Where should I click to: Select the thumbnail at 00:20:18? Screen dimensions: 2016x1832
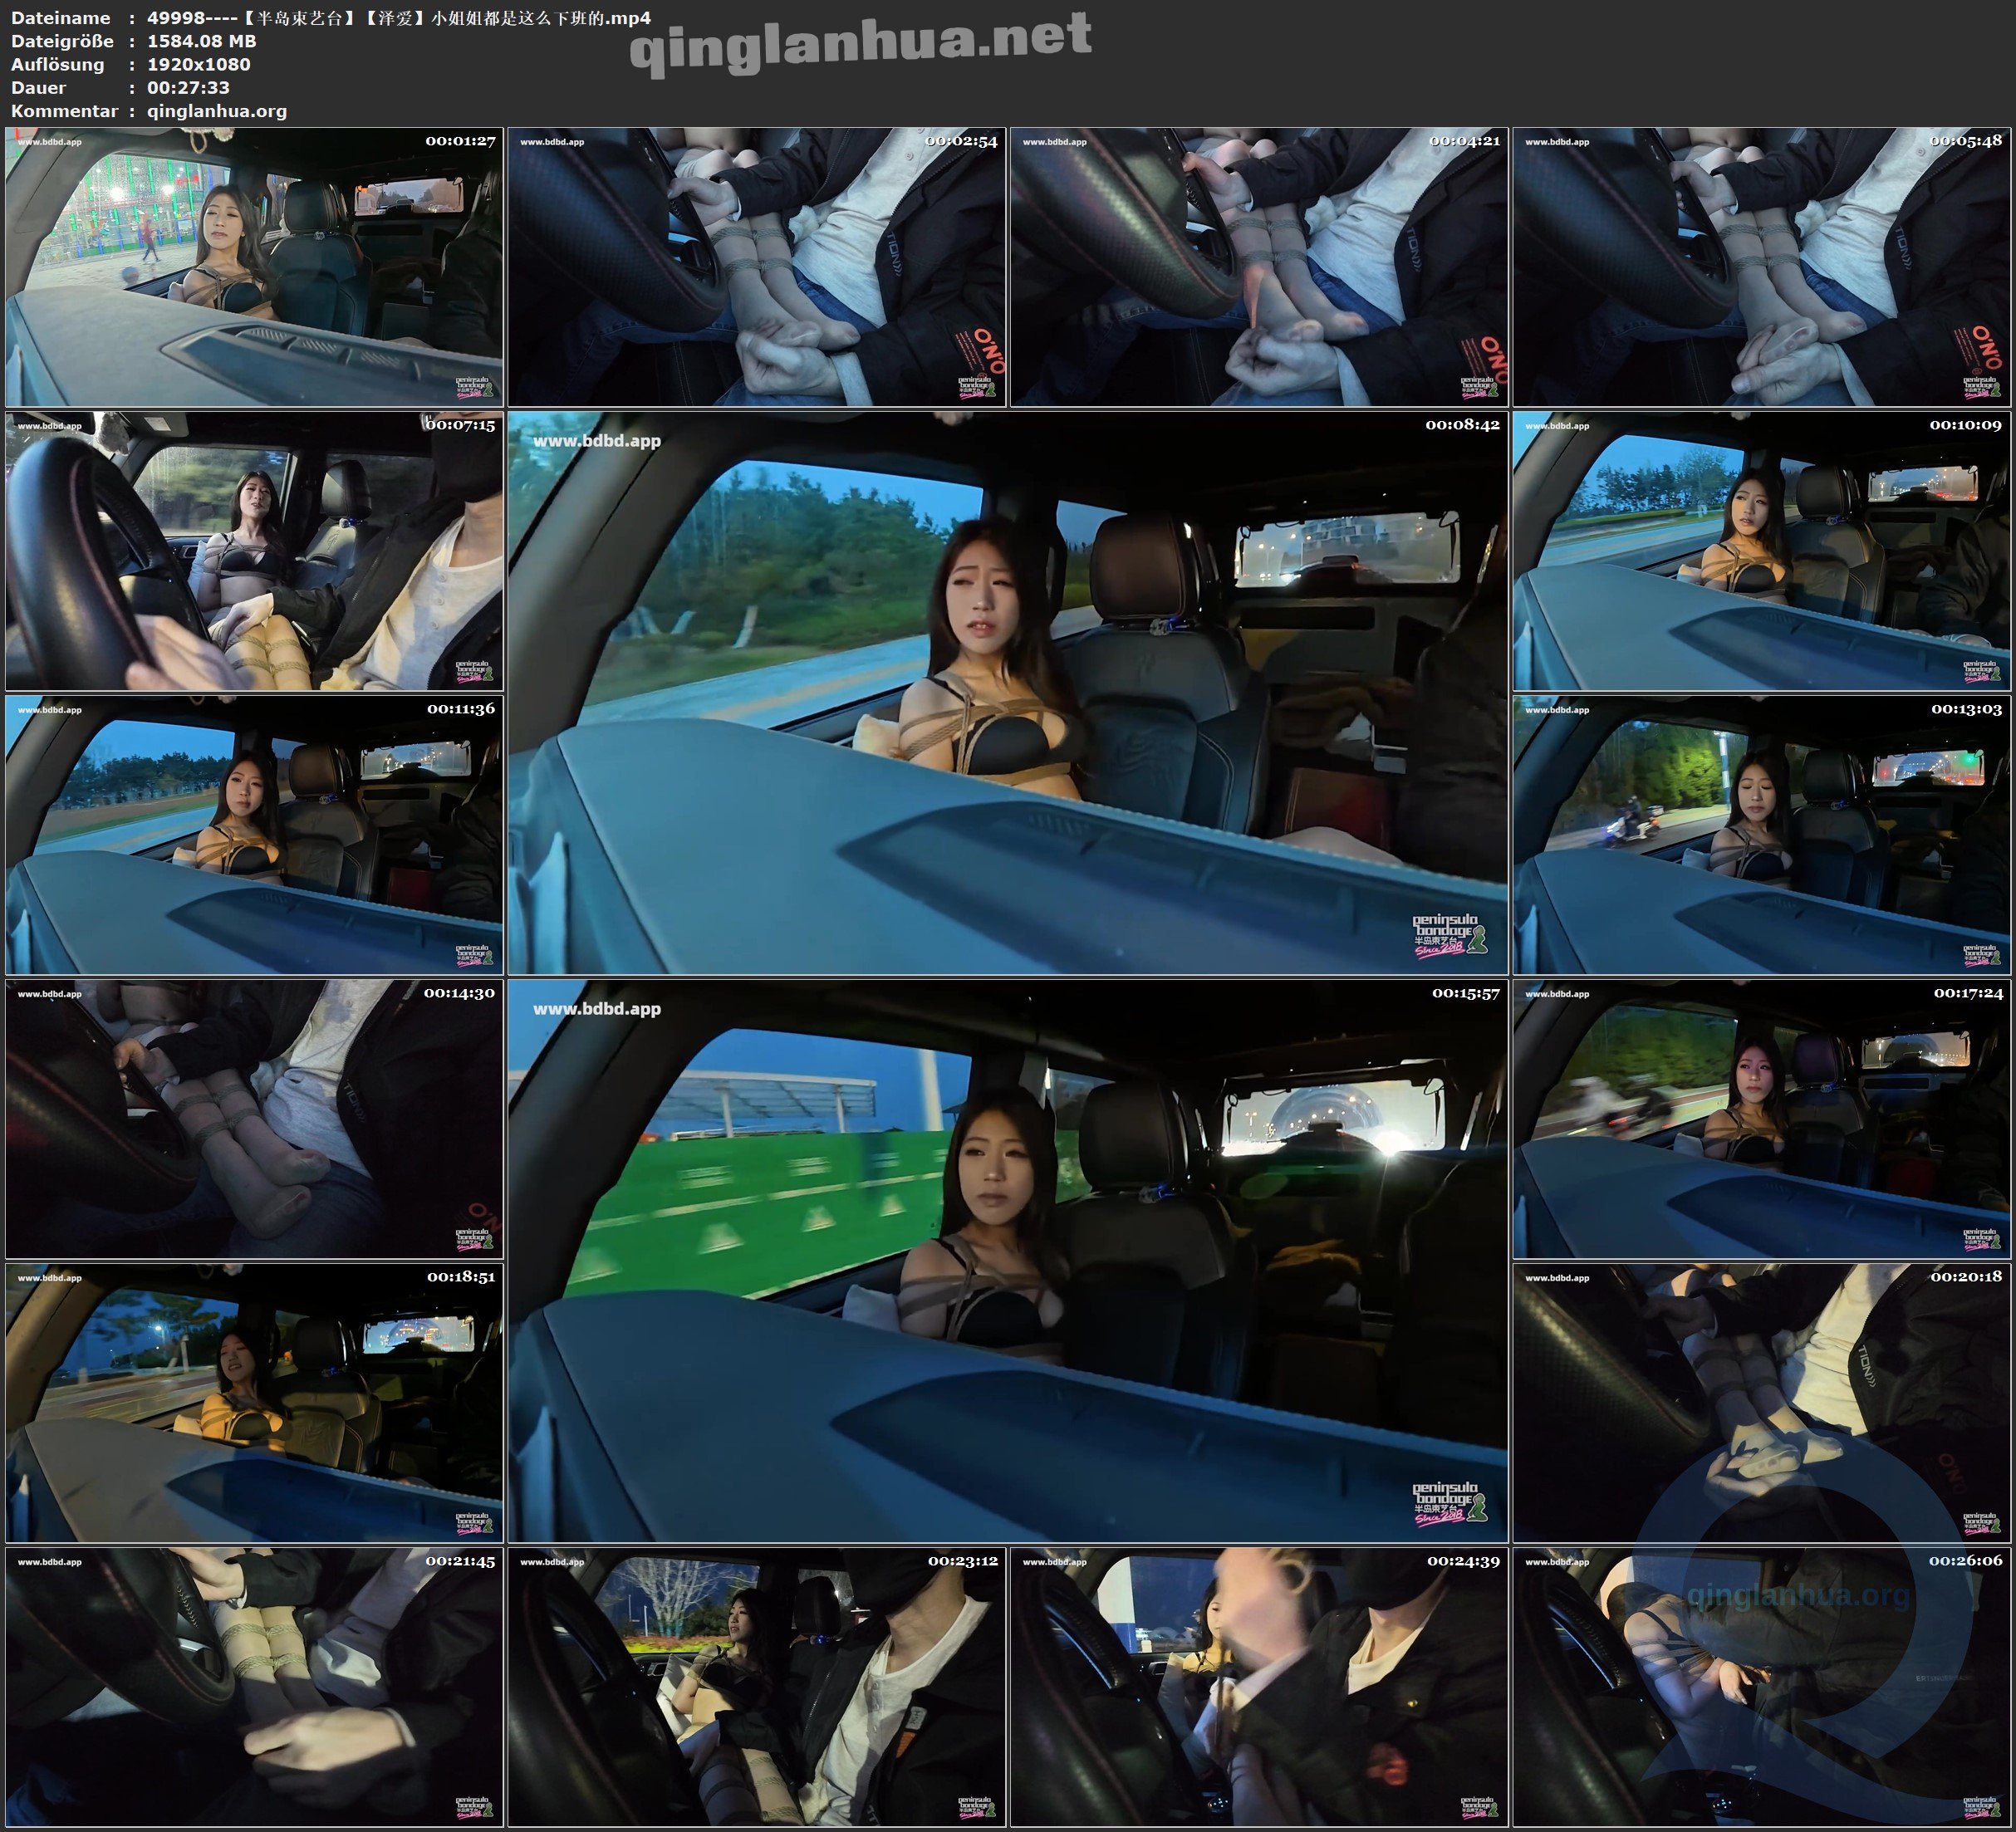pos(1761,1402)
